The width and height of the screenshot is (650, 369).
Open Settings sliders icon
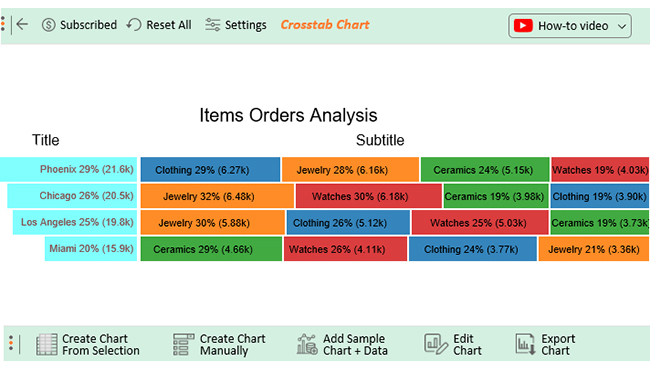pos(212,25)
